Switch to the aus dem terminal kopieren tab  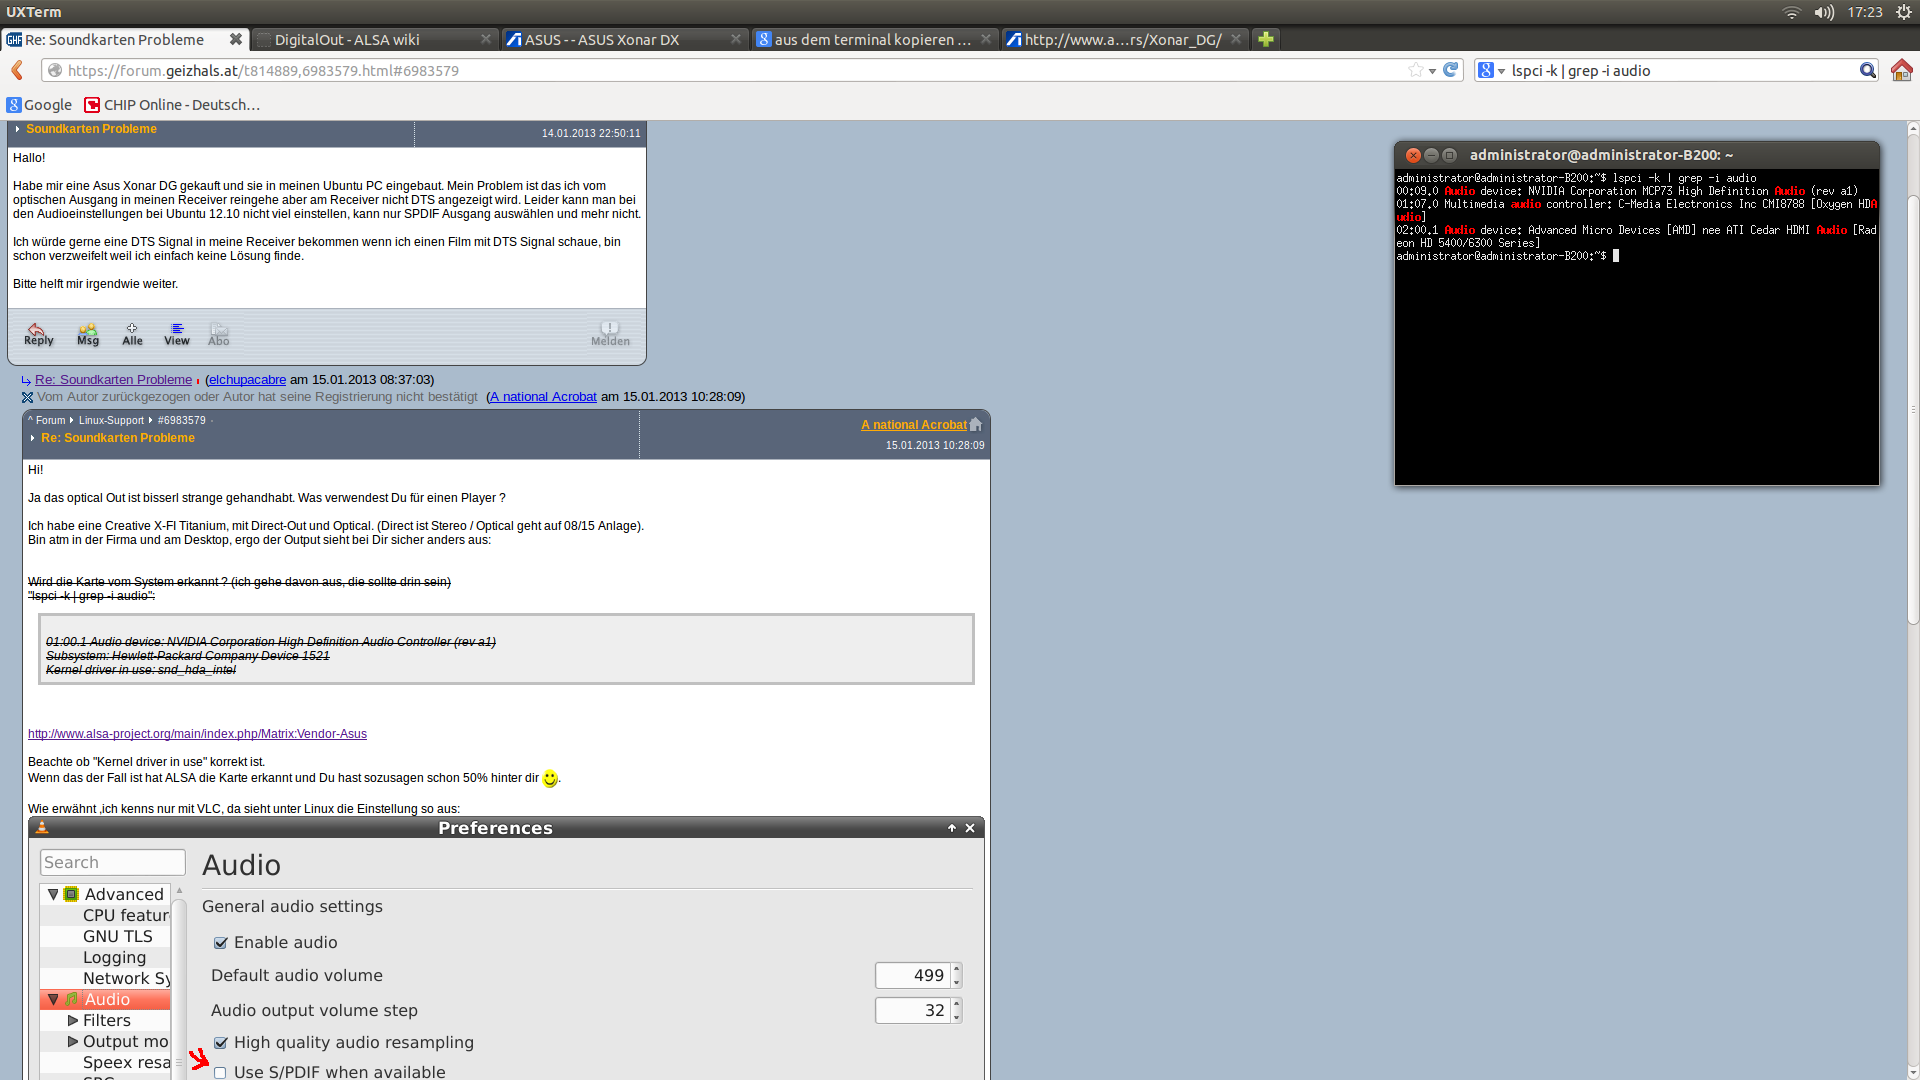(x=875, y=39)
